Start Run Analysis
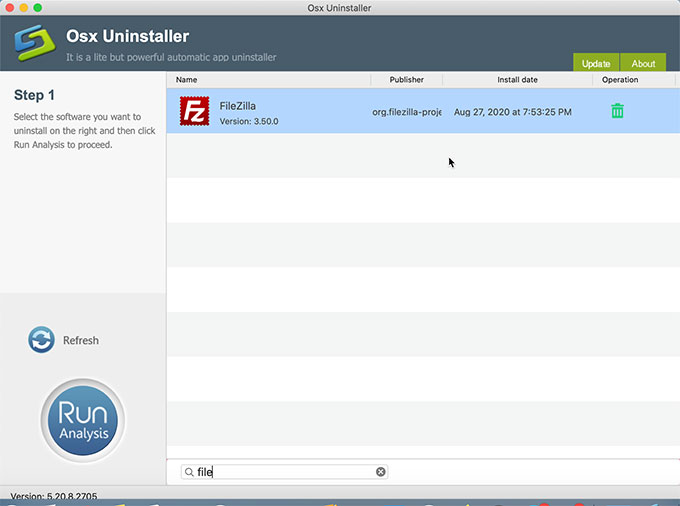The height and width of the screenshot is (506, 680). [x=83, y=420]
